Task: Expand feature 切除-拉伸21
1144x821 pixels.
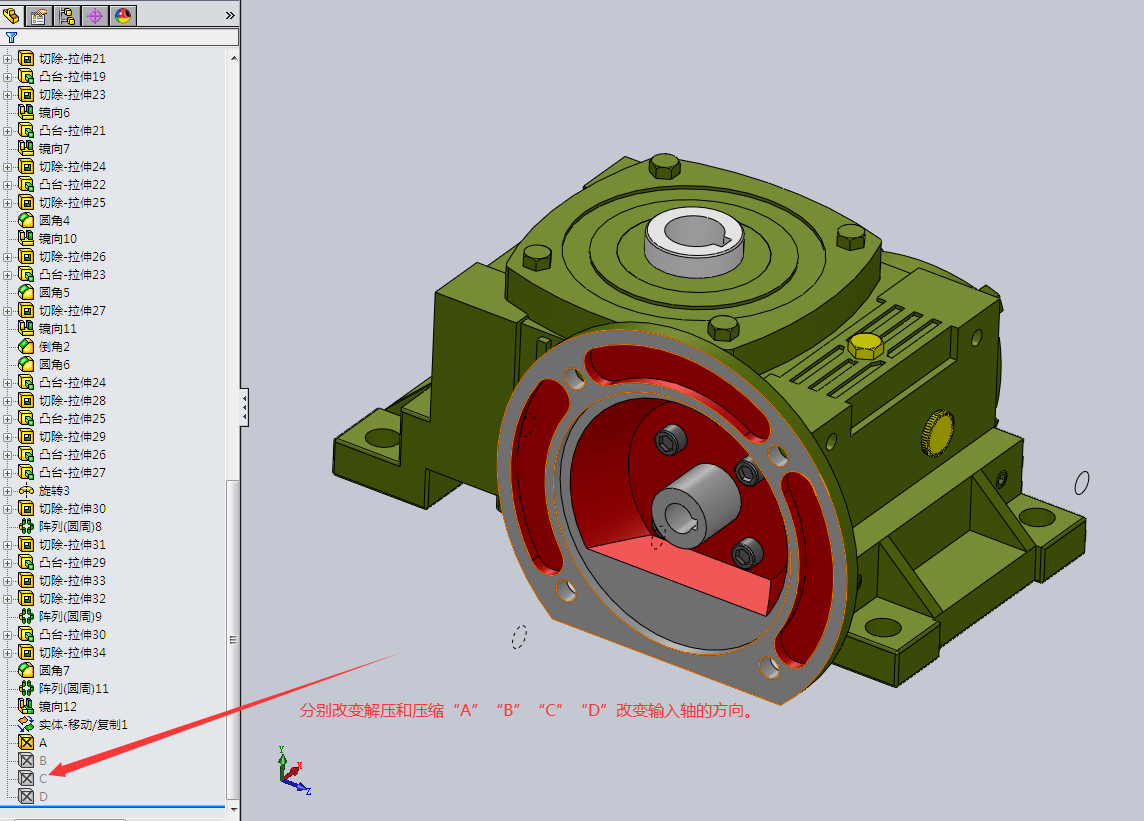Action: click(7, 59)
